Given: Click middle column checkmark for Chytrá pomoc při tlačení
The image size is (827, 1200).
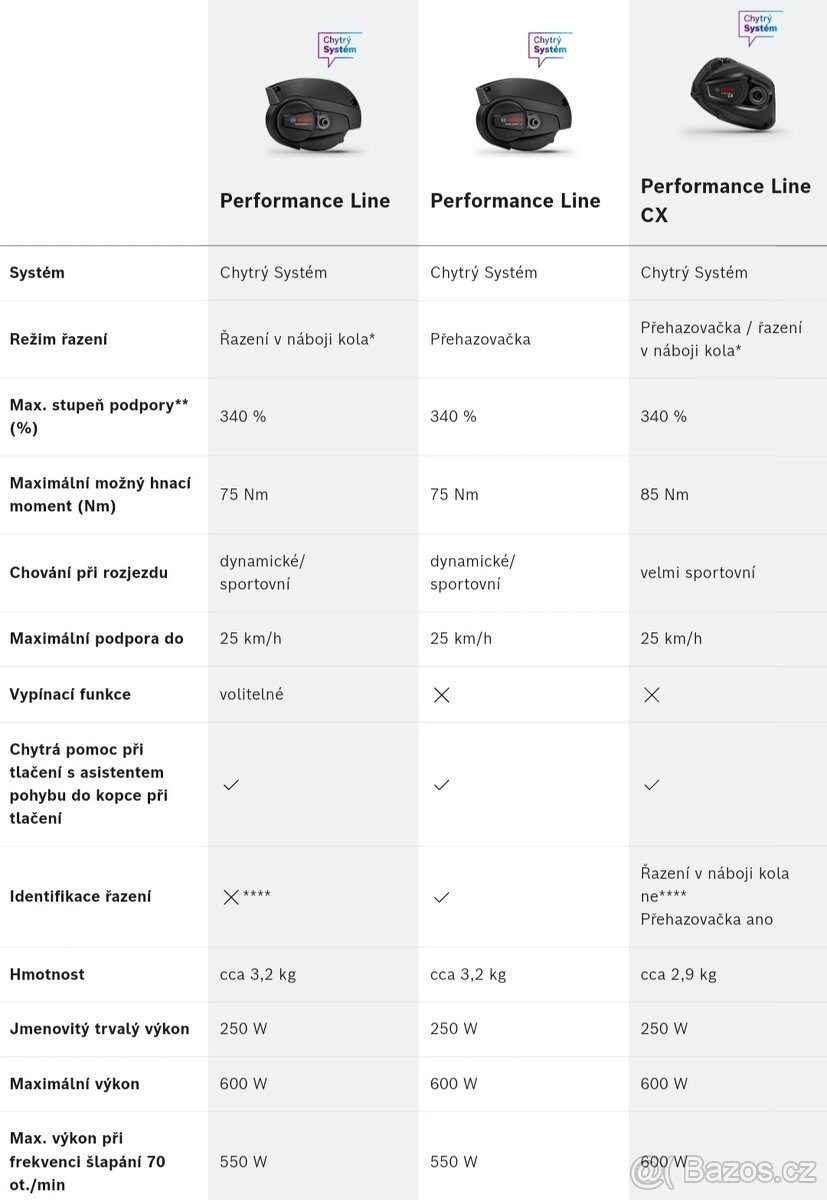Looking at the screenshot, I should (441, 785).
